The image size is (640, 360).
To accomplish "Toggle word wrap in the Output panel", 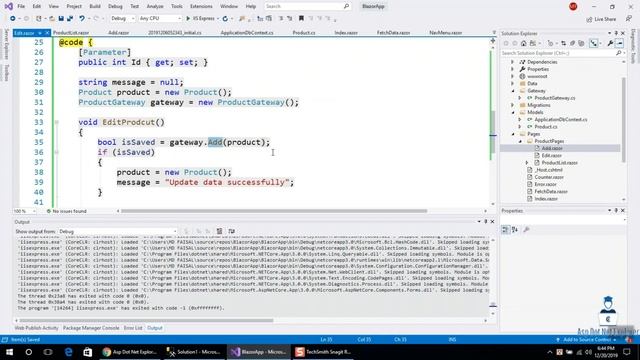I will 231,231.
